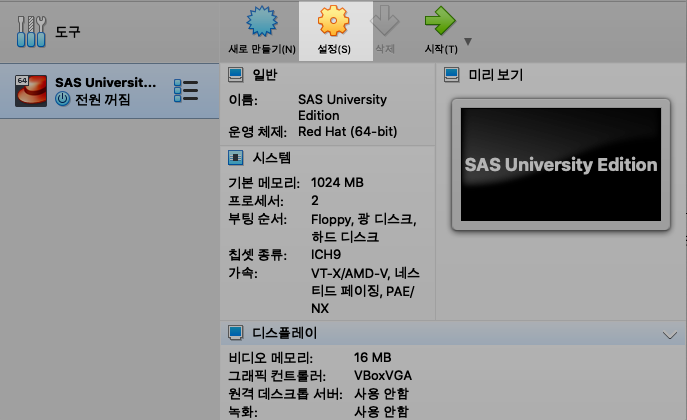Open the 시스템 section header link
The width and height of the screenshot is (687, 420).
coord(272,158)
